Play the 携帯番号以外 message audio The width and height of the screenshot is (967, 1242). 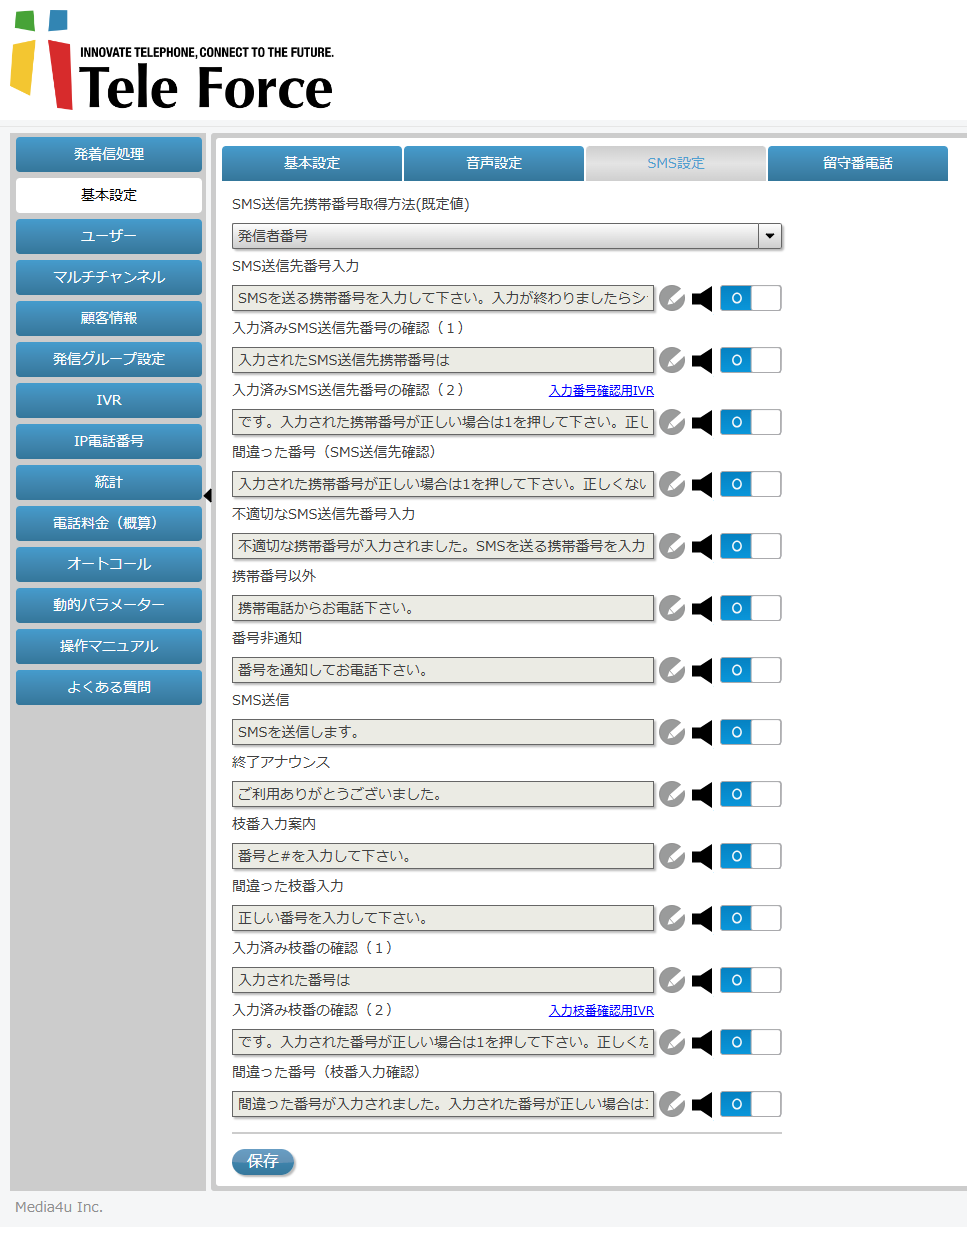pyautogui.click(x=700, y=607)
